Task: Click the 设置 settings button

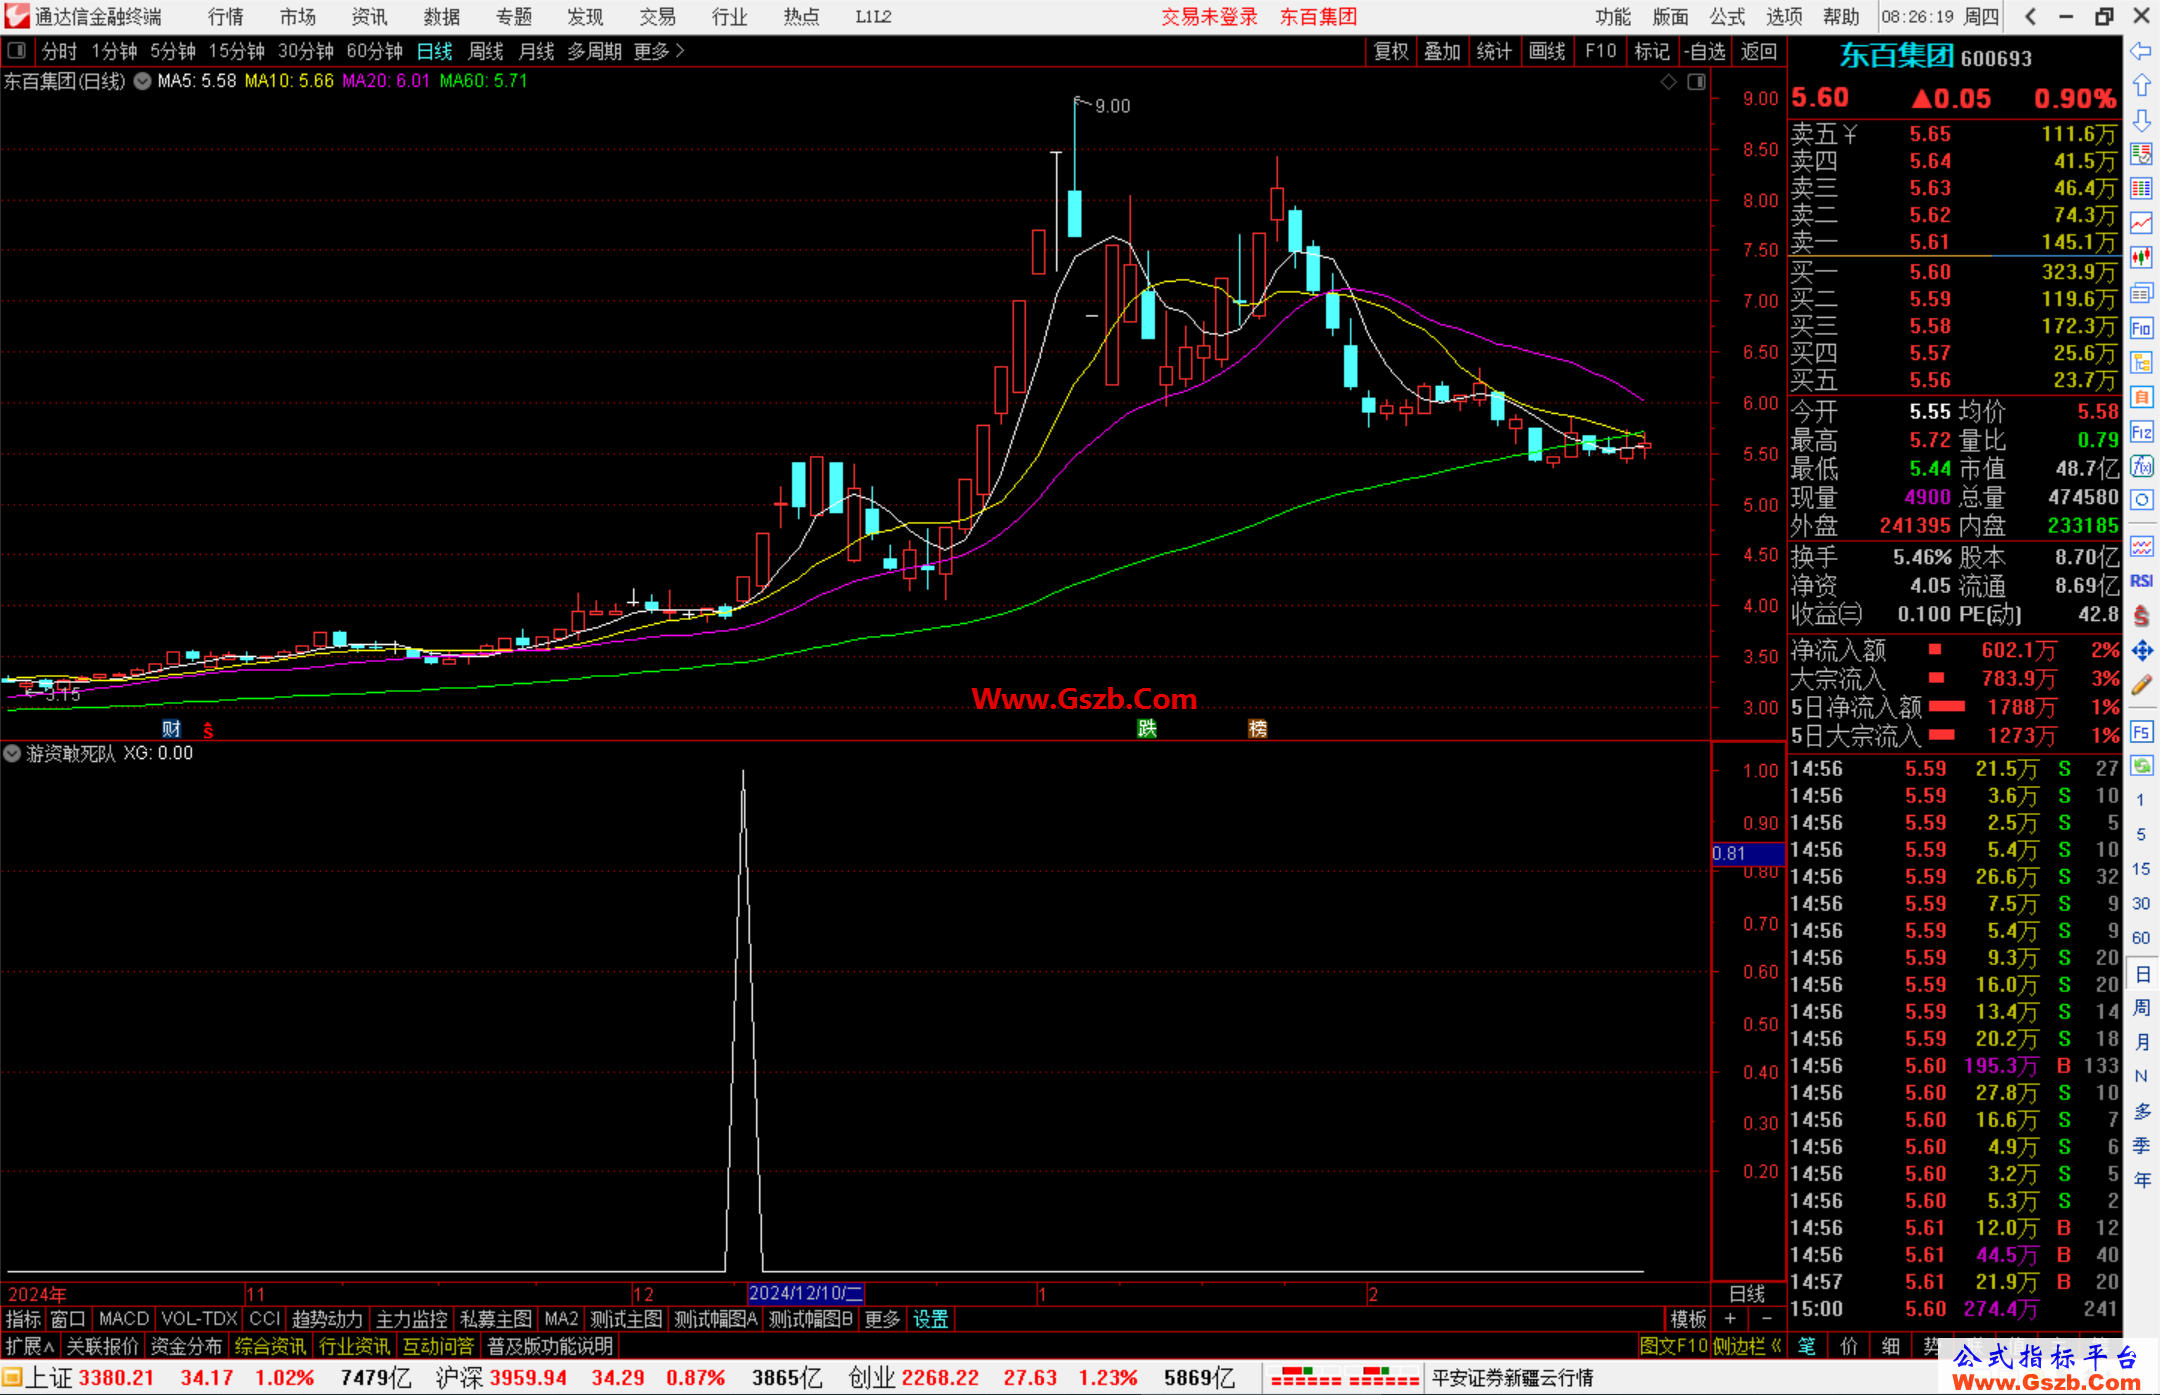Action: click(930, 1319)
